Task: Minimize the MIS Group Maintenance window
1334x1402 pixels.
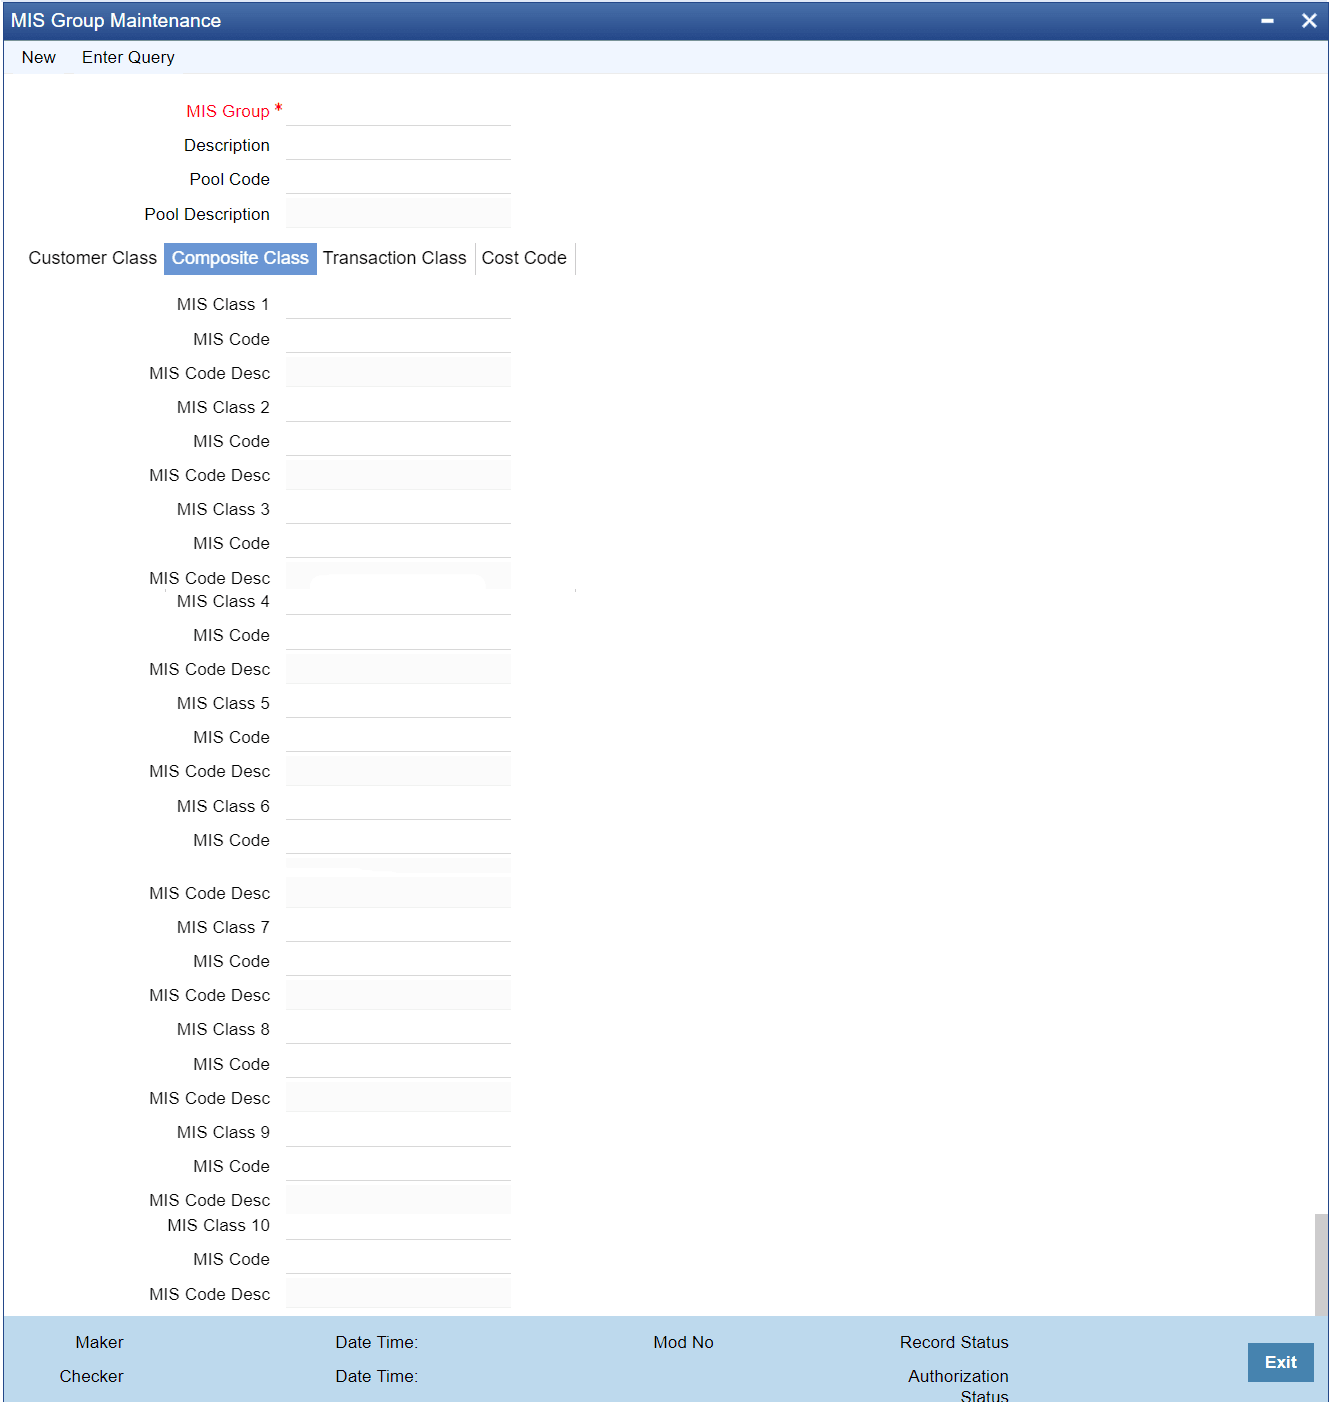Action: pos(1267,21)
